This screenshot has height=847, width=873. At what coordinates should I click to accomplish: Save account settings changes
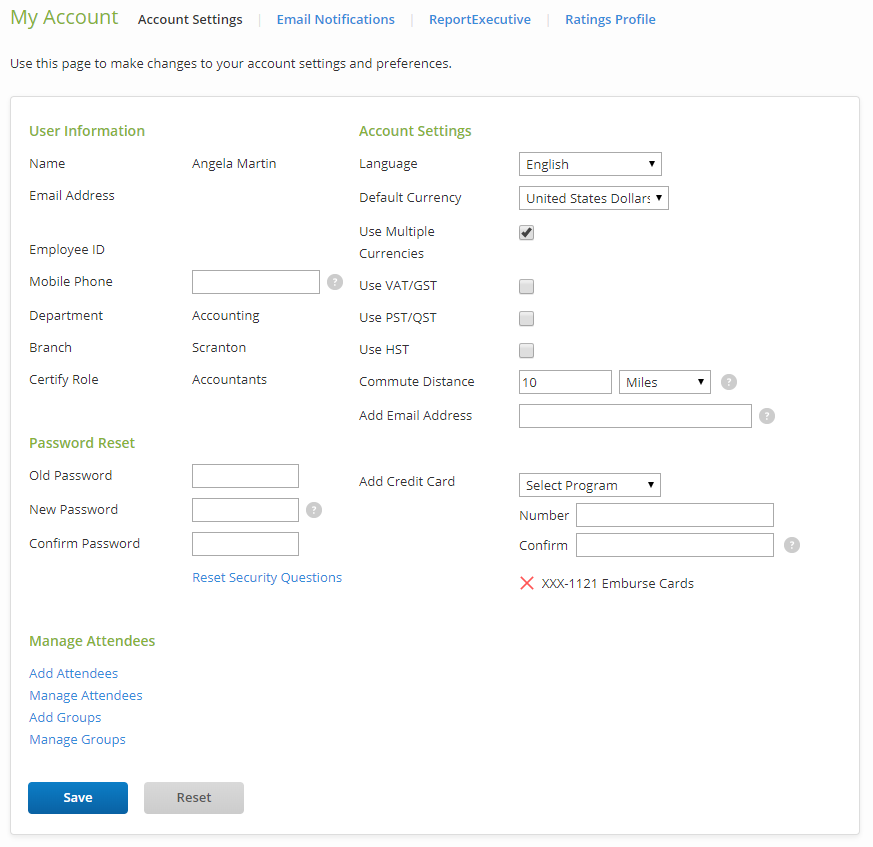tap(77, 797)
